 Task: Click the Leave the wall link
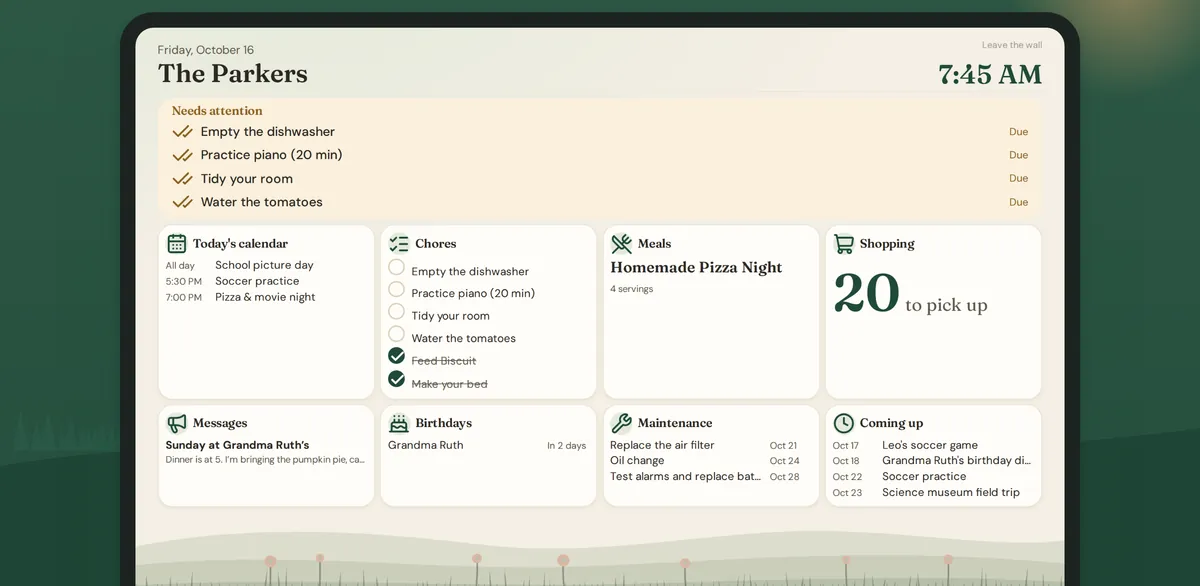(x=1012, y=45)
